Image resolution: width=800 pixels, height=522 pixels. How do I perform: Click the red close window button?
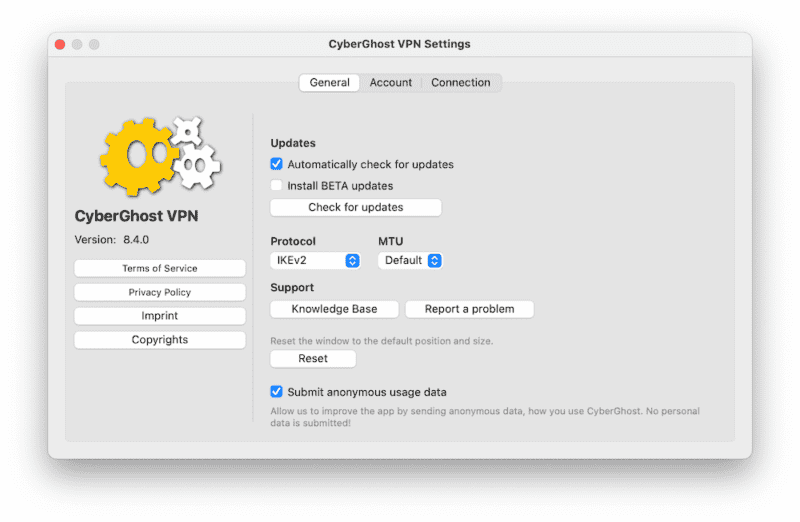pos(60,44)
